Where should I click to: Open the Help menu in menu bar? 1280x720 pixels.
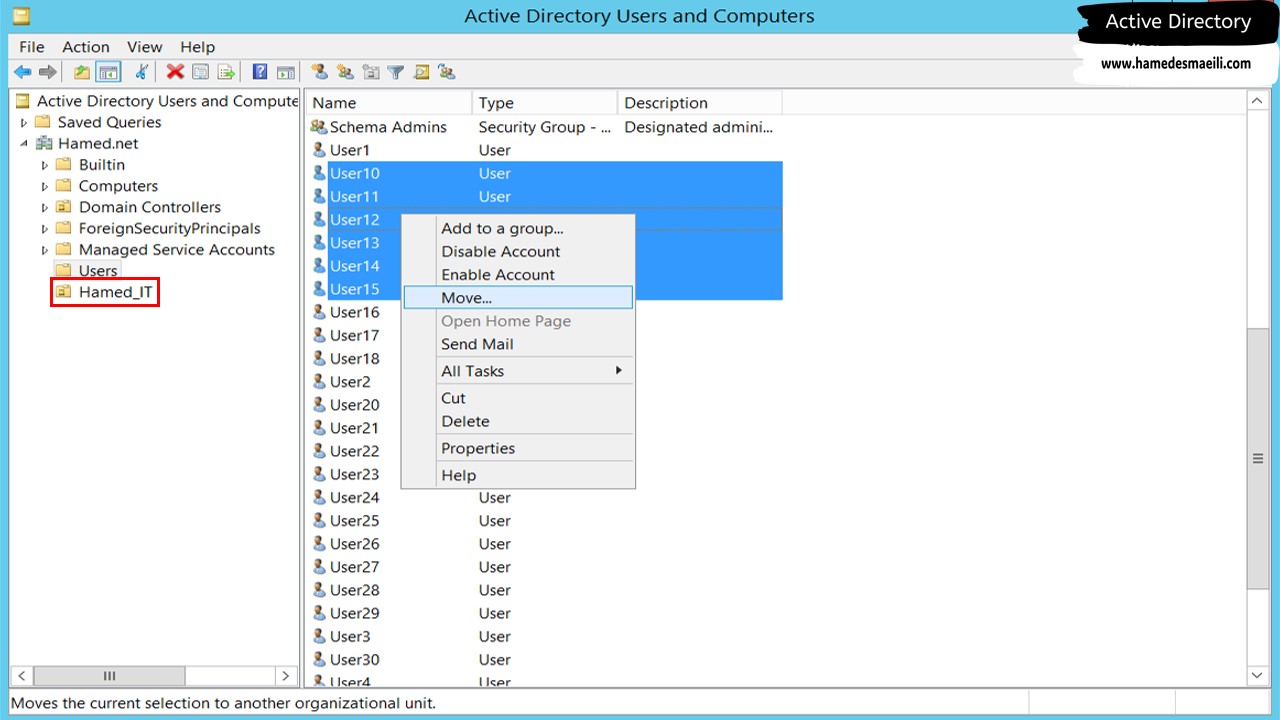pos(198,47)
